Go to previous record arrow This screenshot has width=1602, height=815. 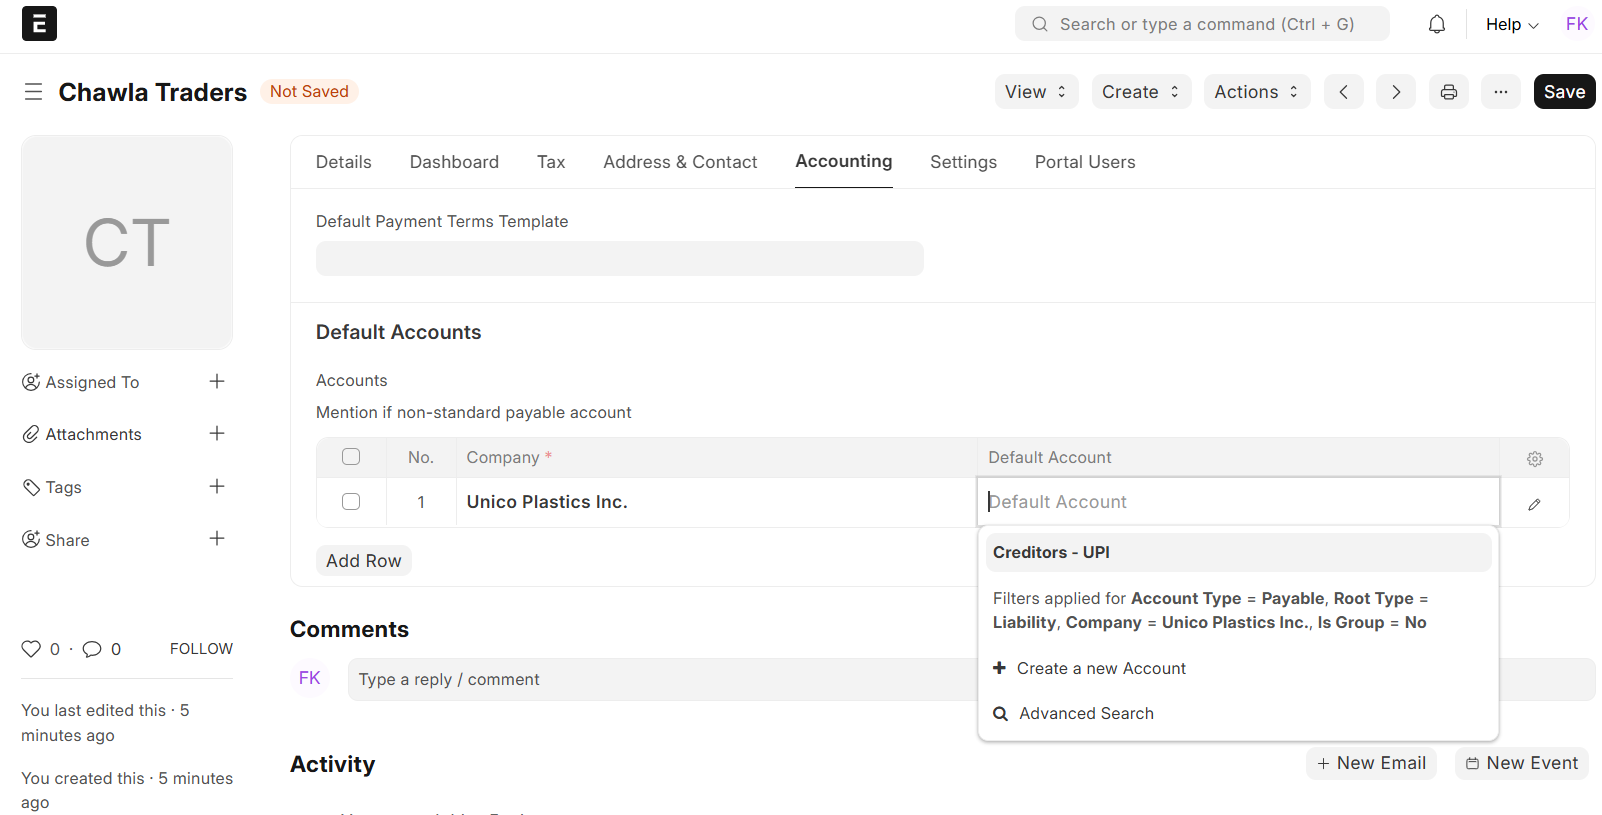[1343, 92]
